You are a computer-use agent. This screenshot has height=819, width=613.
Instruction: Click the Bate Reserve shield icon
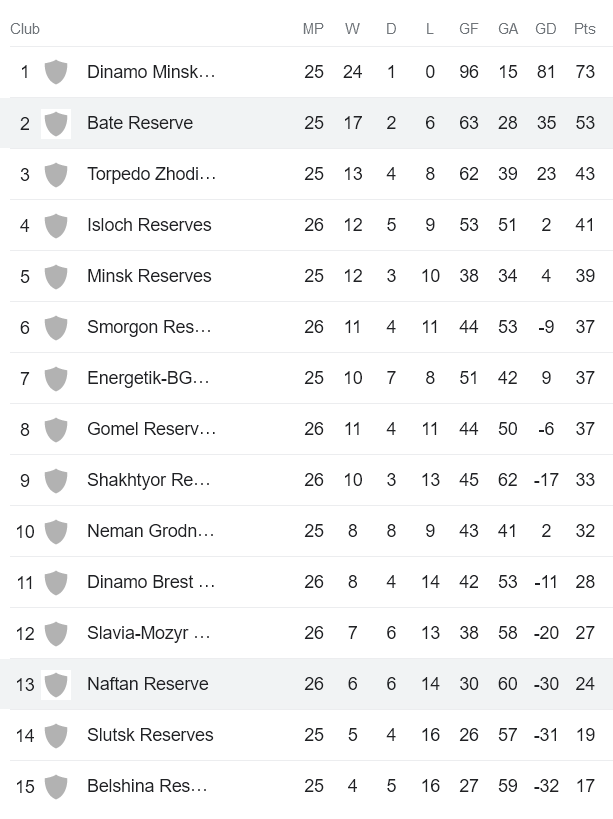tap(56, 122)
